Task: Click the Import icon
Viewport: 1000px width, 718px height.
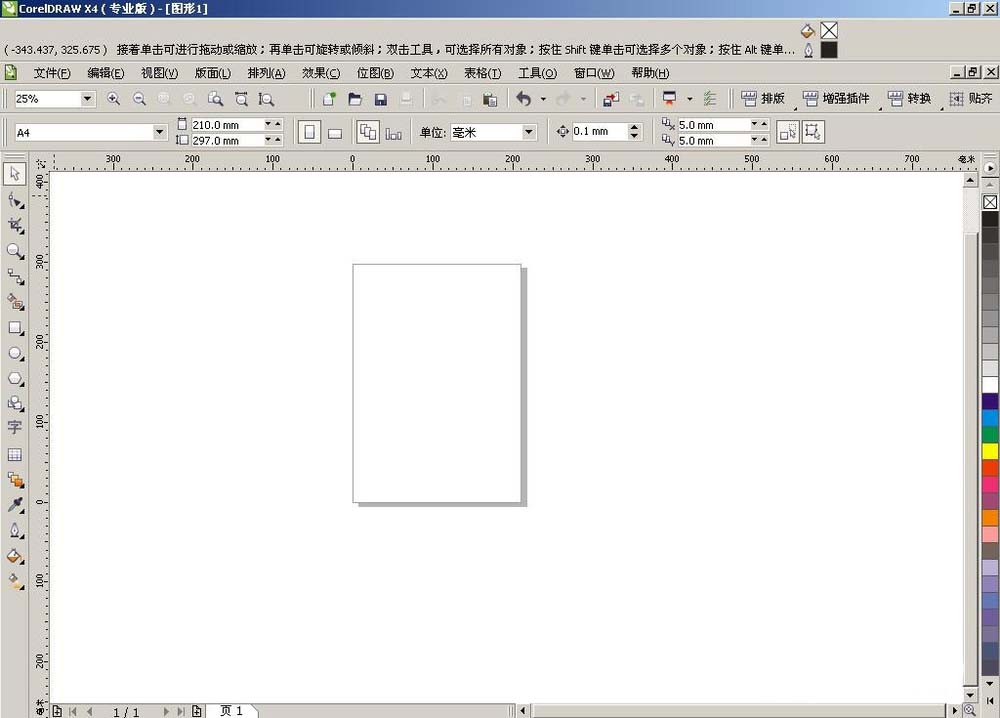Action: [611, 99]
